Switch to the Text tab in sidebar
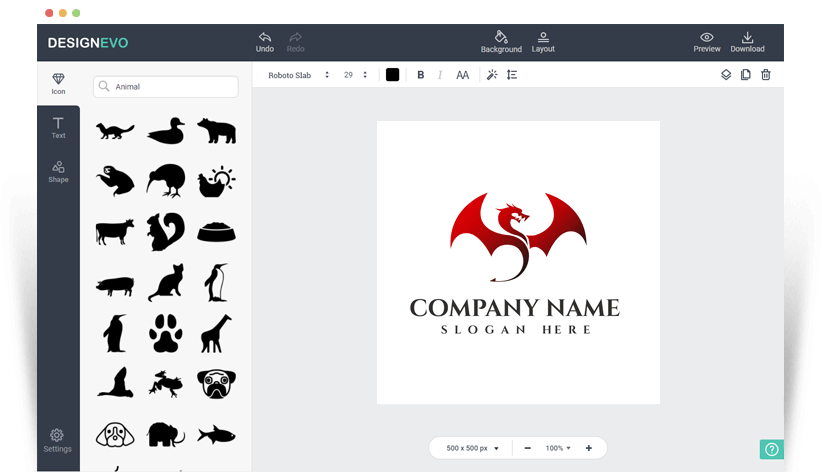 pos(58,127)
